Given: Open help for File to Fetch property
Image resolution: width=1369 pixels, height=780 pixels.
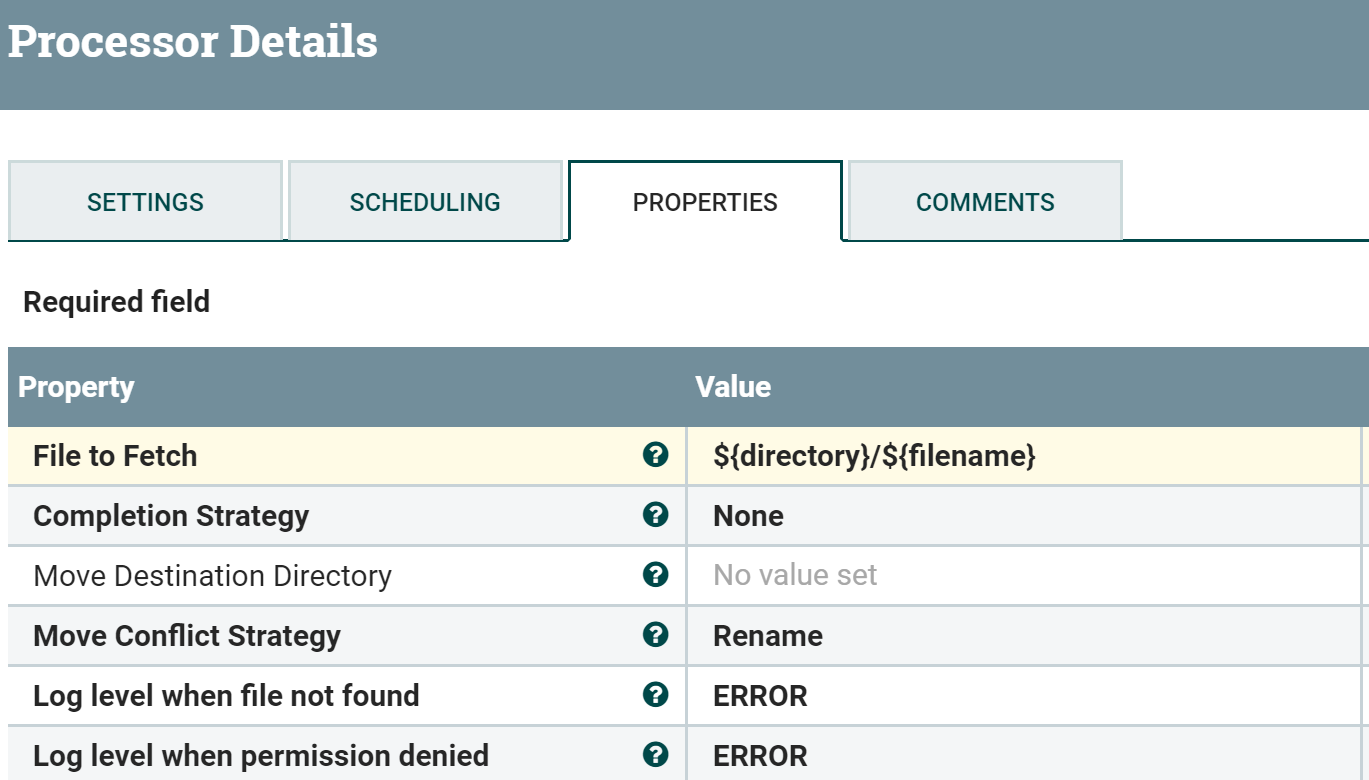Looking at the screenshot, I should [655, 456].
